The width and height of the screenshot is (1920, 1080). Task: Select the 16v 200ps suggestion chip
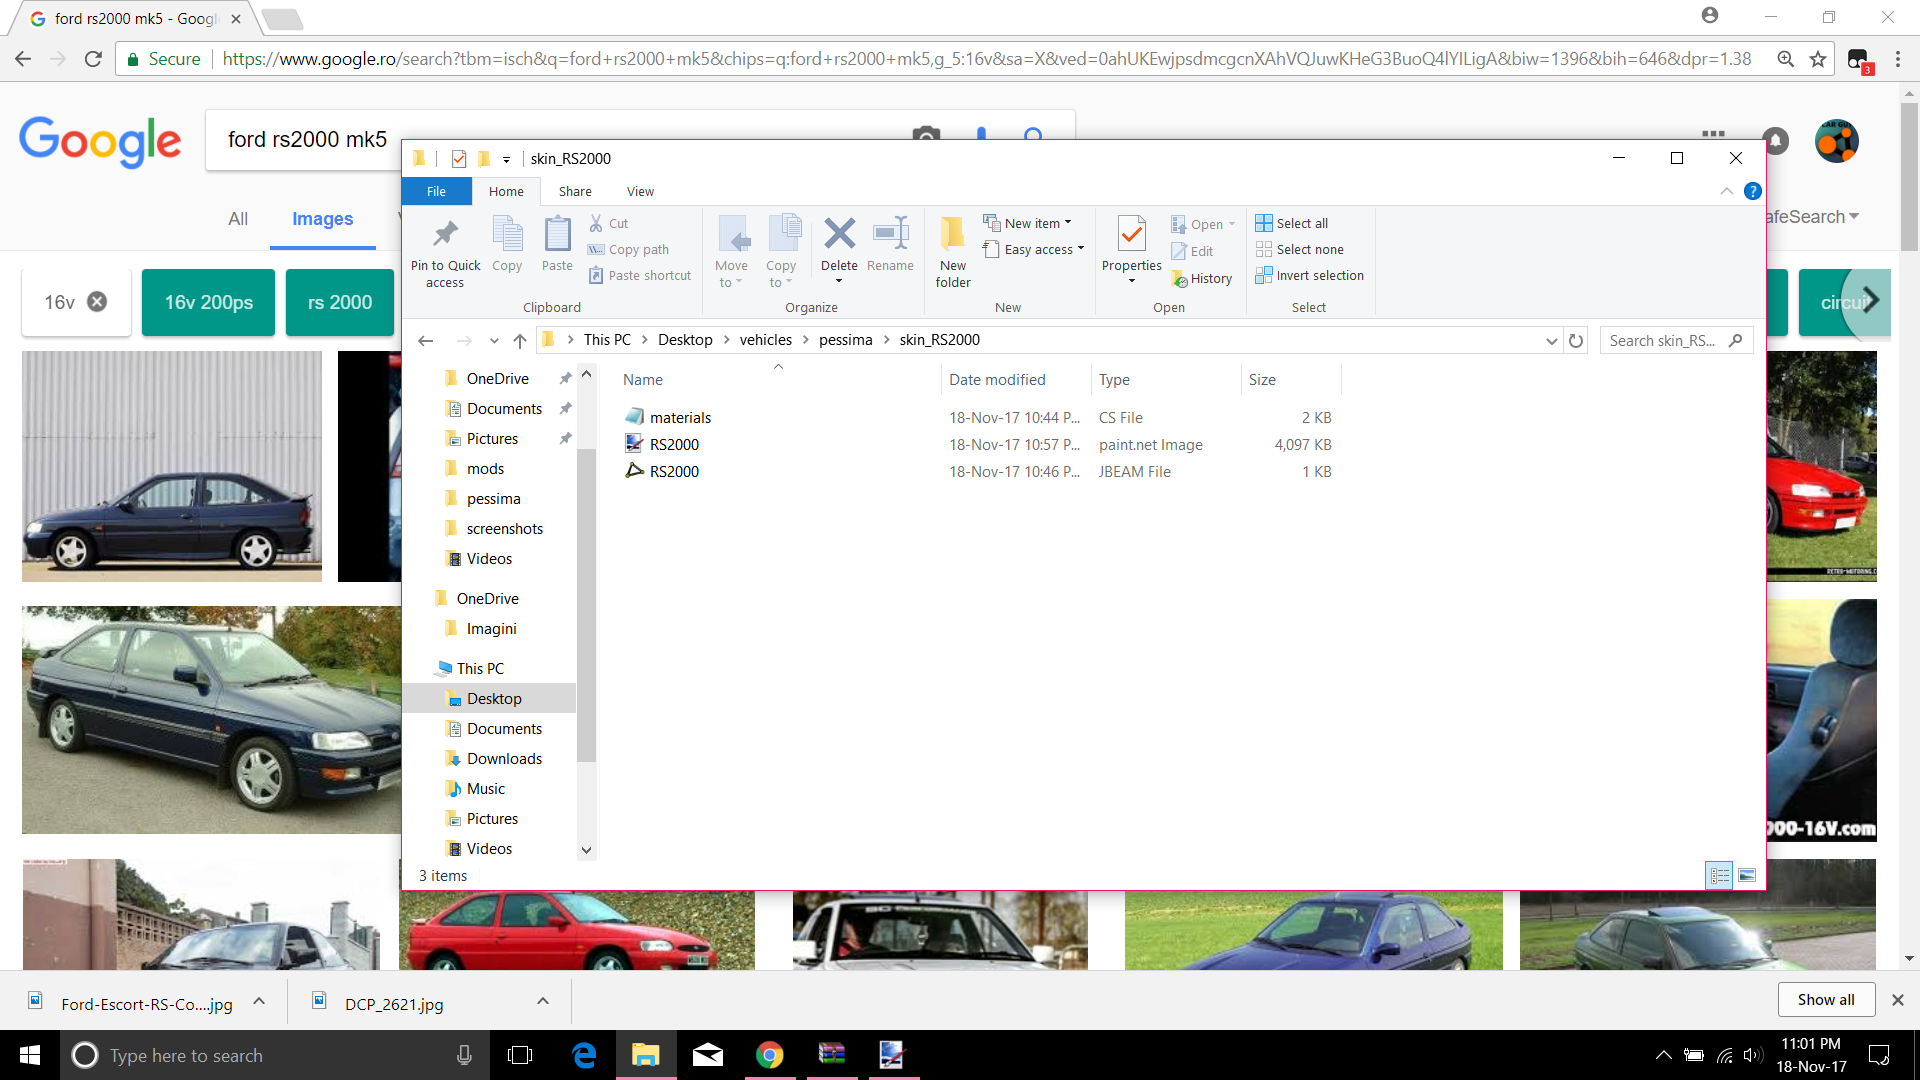(208, 302)
